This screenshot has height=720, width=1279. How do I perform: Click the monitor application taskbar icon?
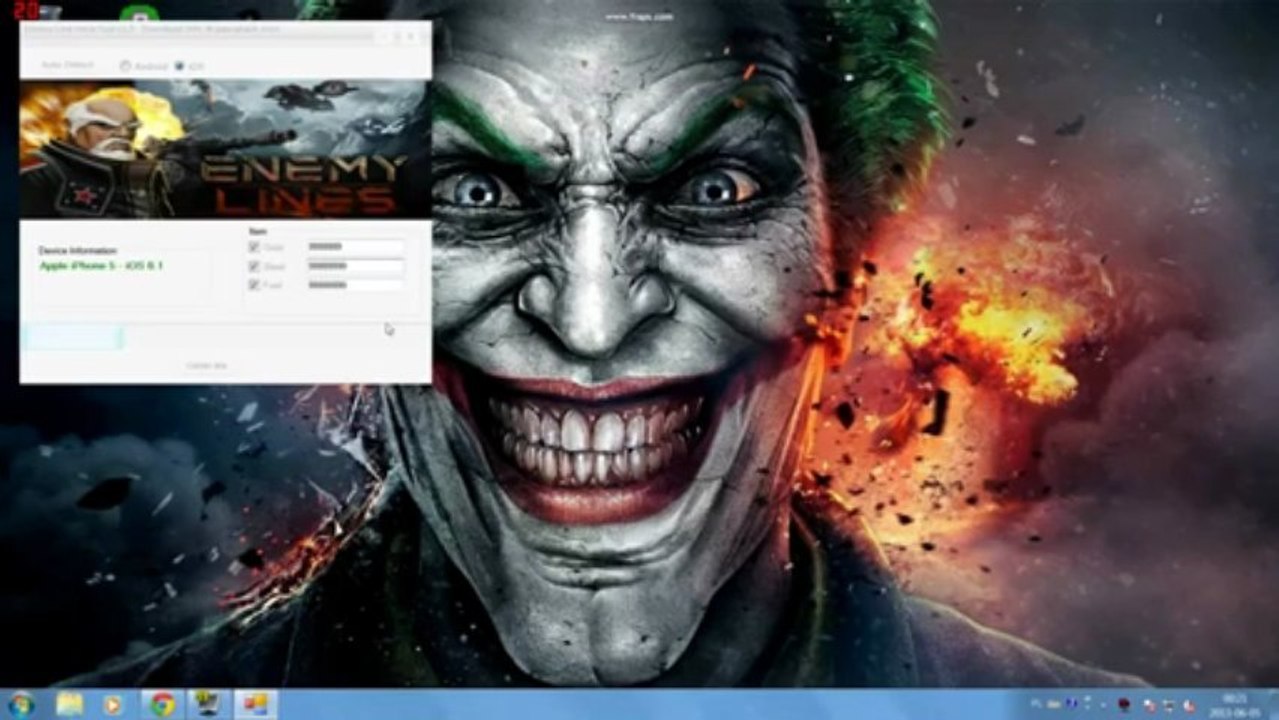click(x=208, y=705)
